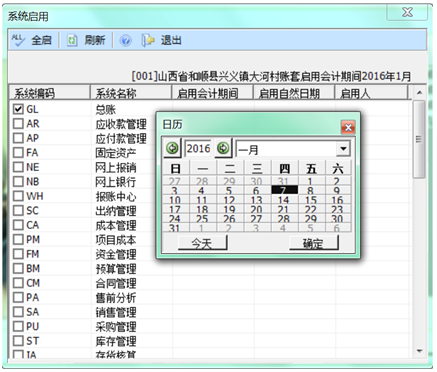This screenshot has height=372, width=437.
Task: Close the 系统启用 window
Action: (x=407, y=13)
